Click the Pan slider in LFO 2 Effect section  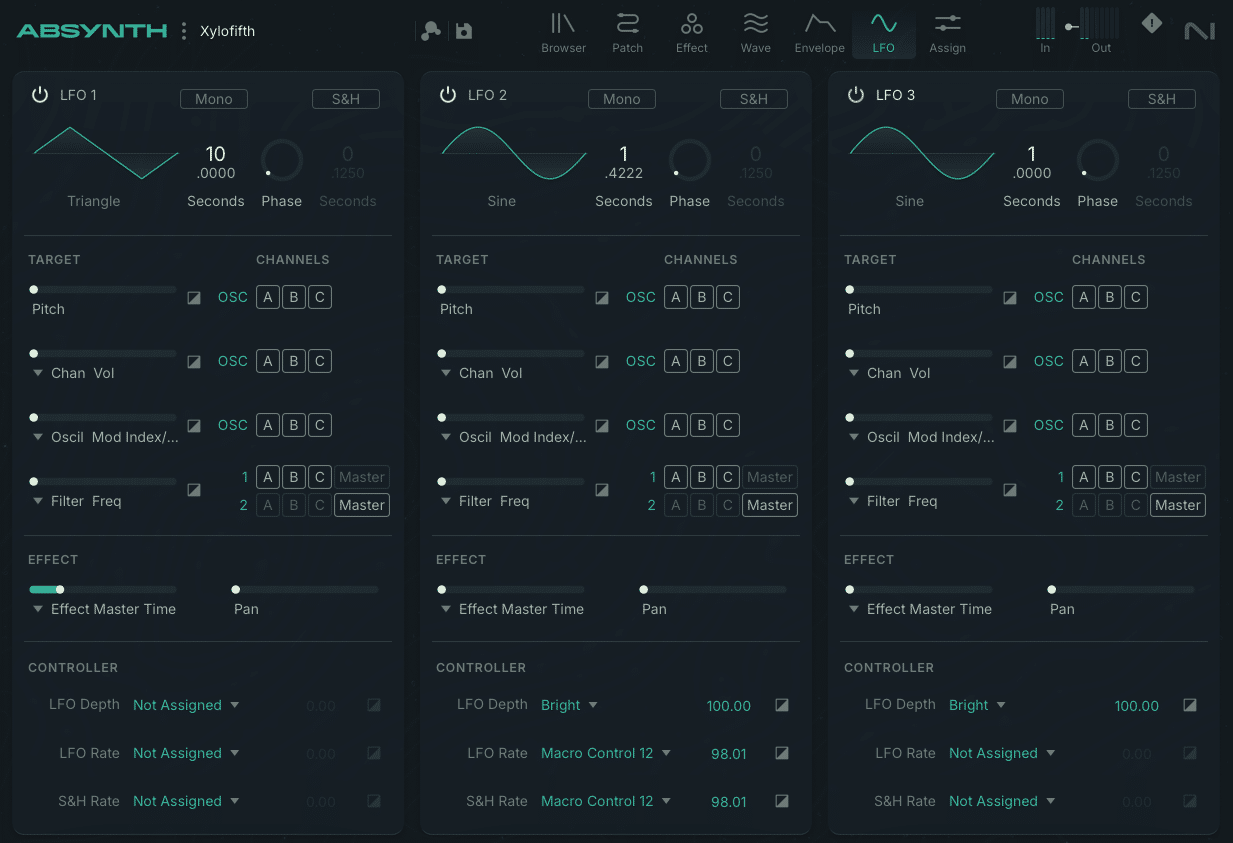tap(712, 589)
